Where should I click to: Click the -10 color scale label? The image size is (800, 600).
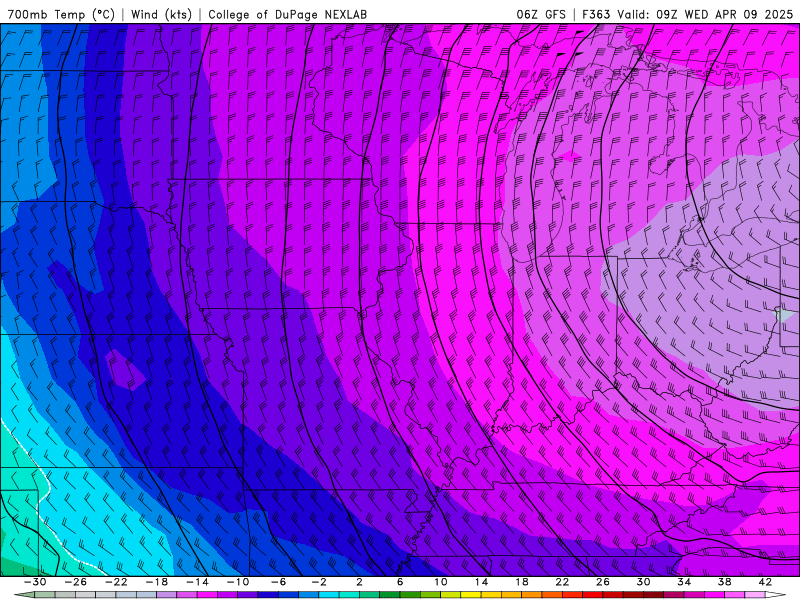pyautogui.click(x=238, y=582)
